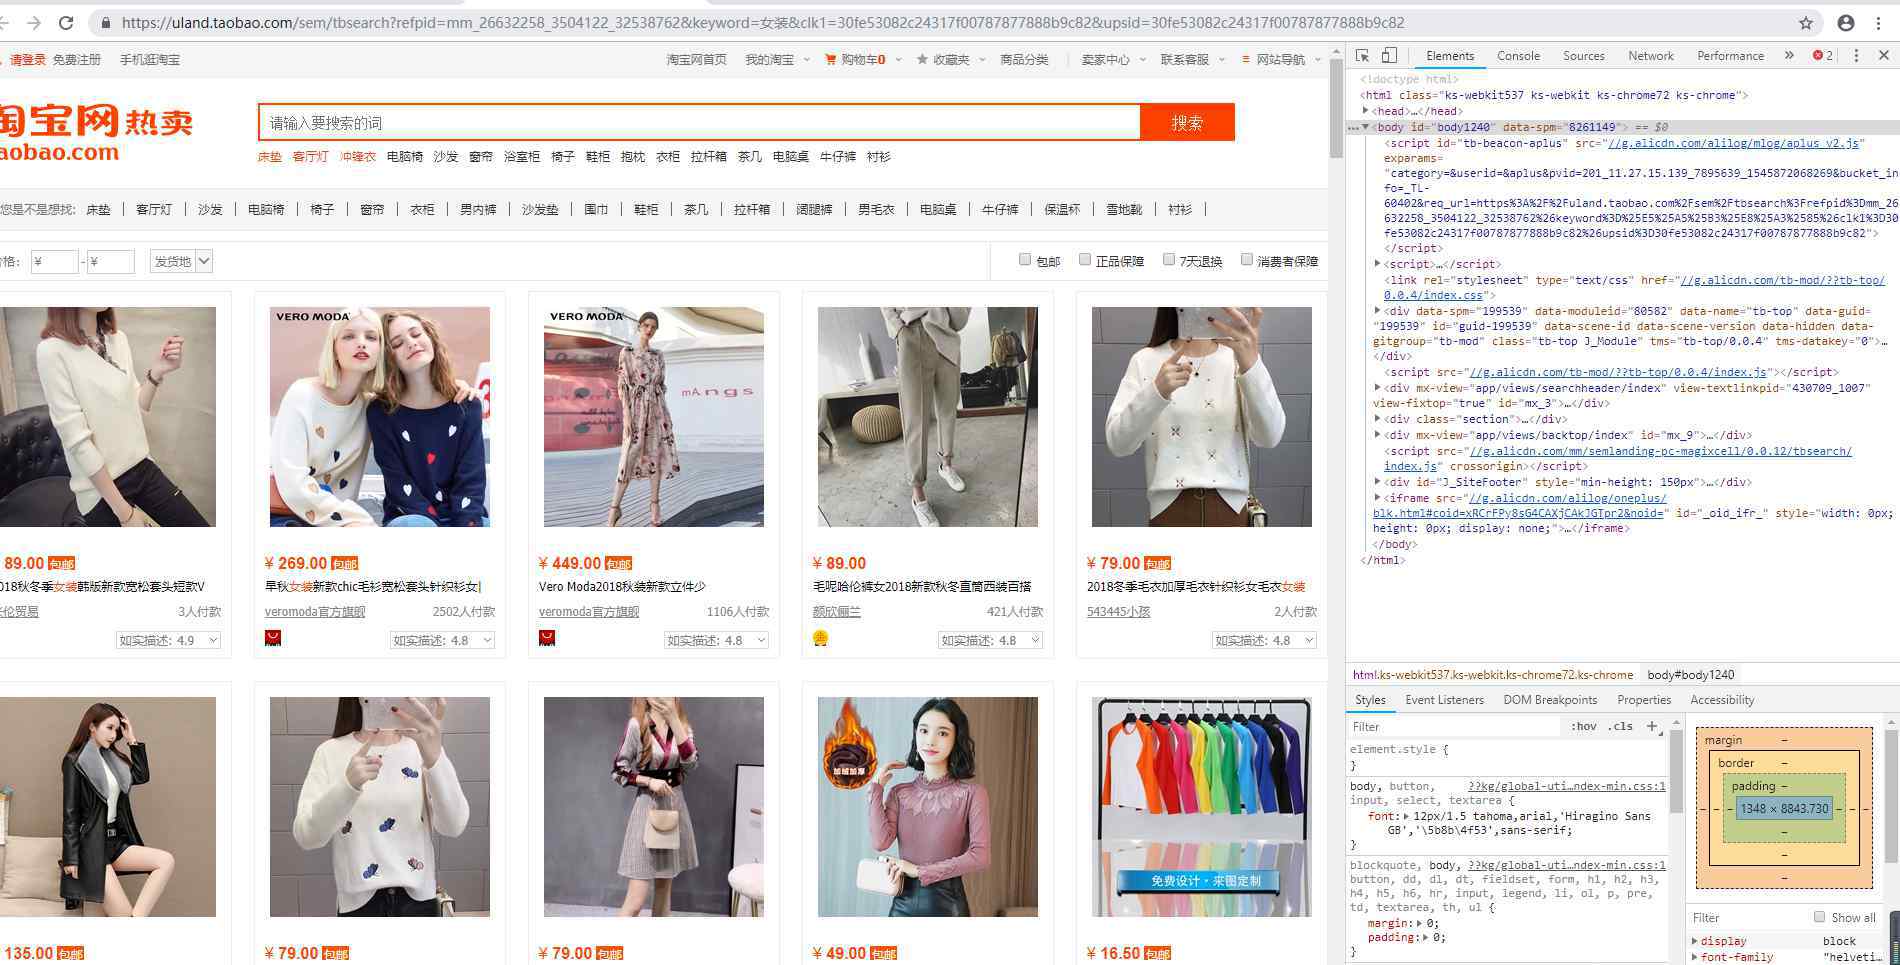Open the Accessibility tab
The image size is (1900, 965).
[x=1722, y=700]
